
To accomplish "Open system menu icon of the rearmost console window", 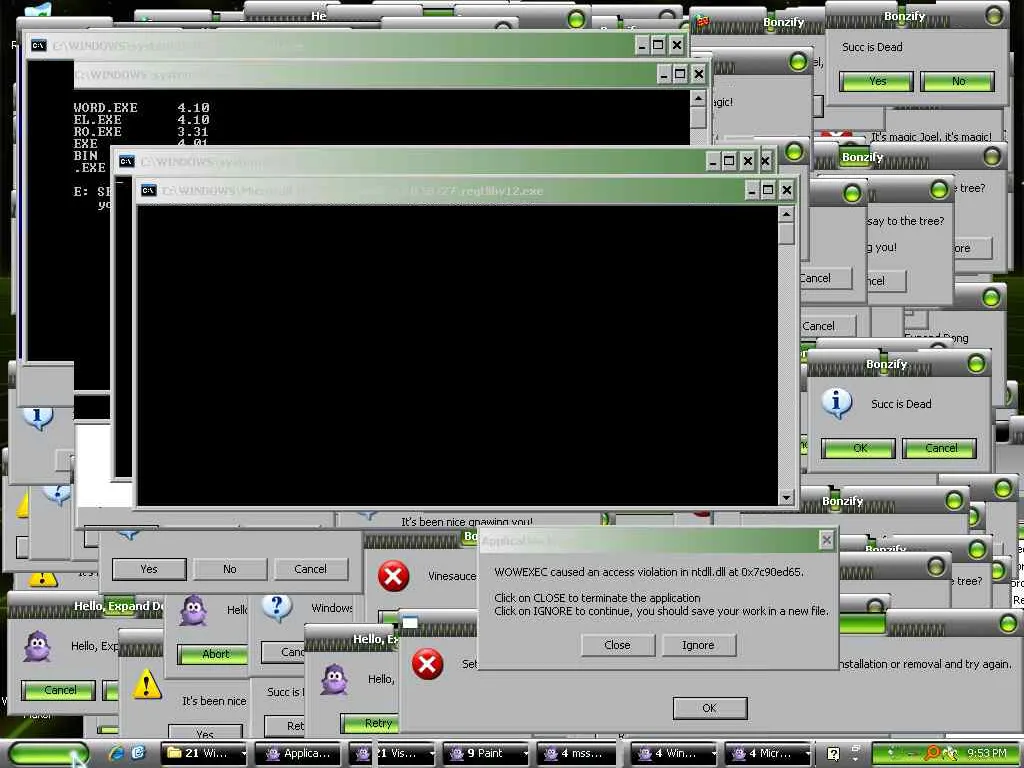I will pyautogui.click(x=39, y=45).
